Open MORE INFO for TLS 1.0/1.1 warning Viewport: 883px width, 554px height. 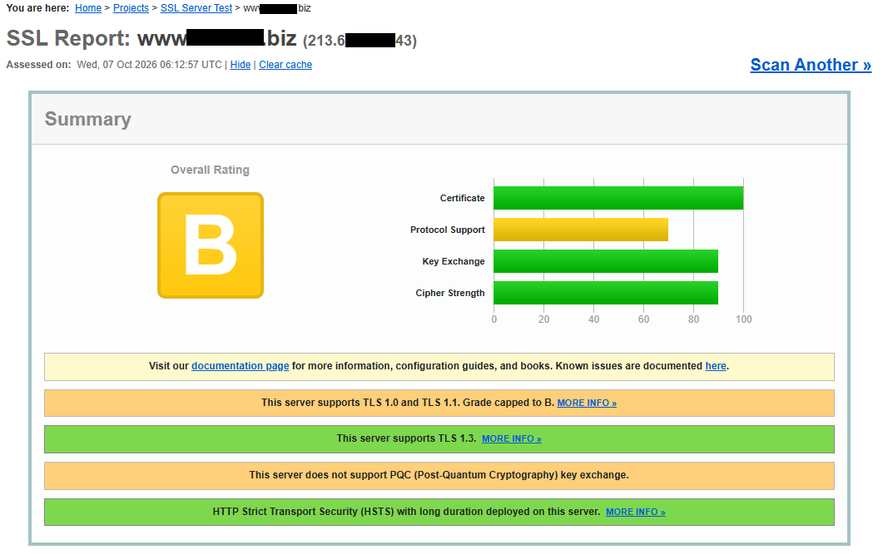pos(587,403)
